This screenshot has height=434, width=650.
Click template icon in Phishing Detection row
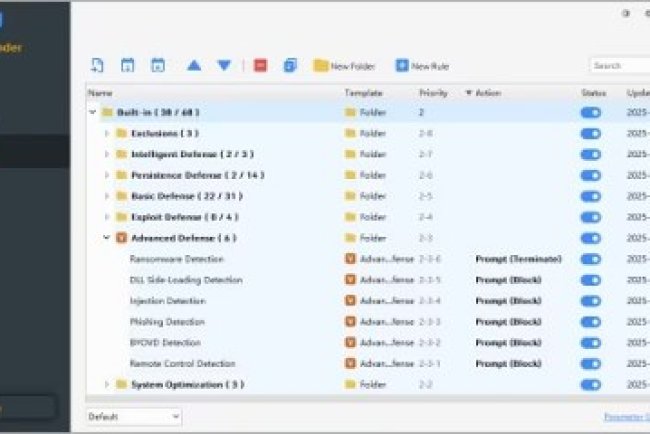point(350,322)
